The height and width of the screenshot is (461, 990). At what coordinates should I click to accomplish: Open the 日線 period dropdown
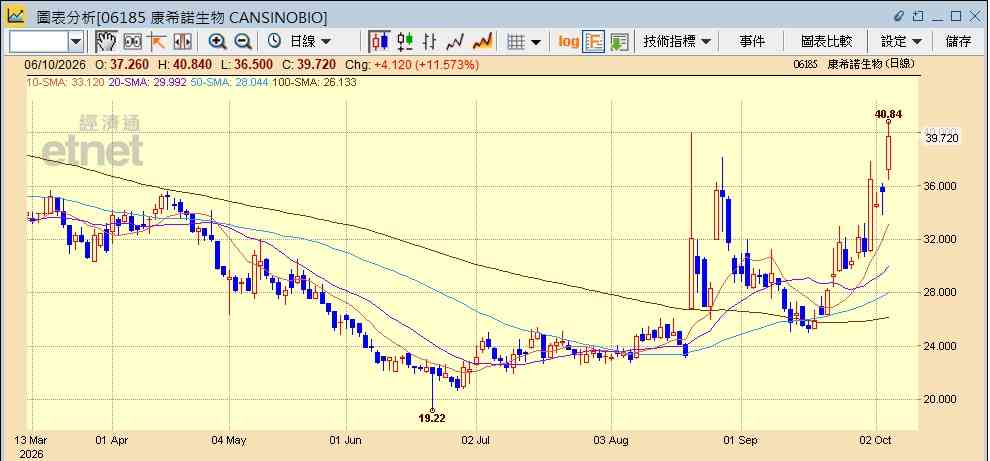click(x=310, y=42)
